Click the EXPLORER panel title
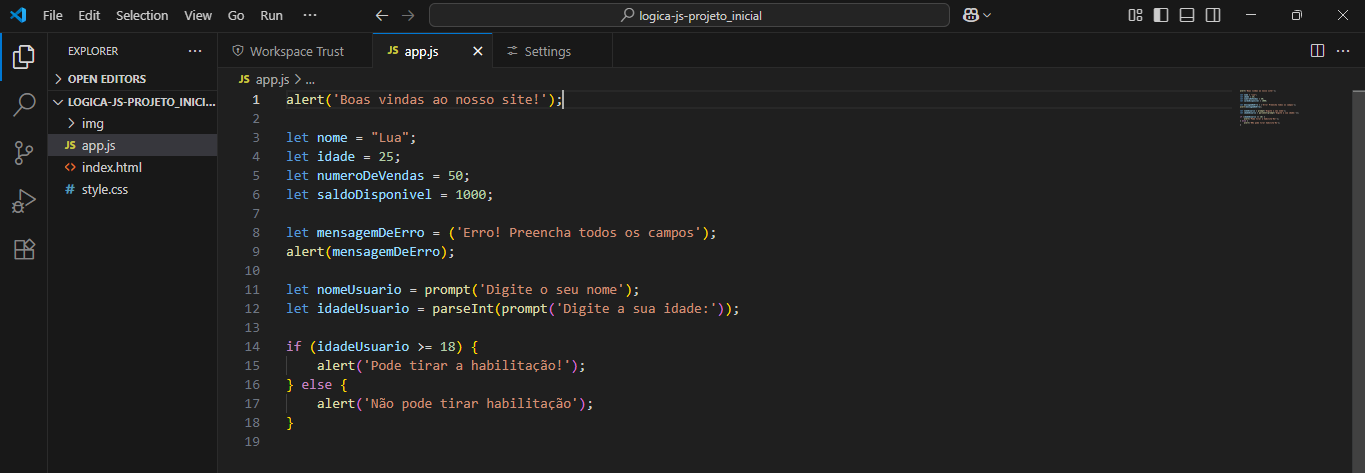The height and width of the screenshot is (473, 1365). [x=93, y=51]
